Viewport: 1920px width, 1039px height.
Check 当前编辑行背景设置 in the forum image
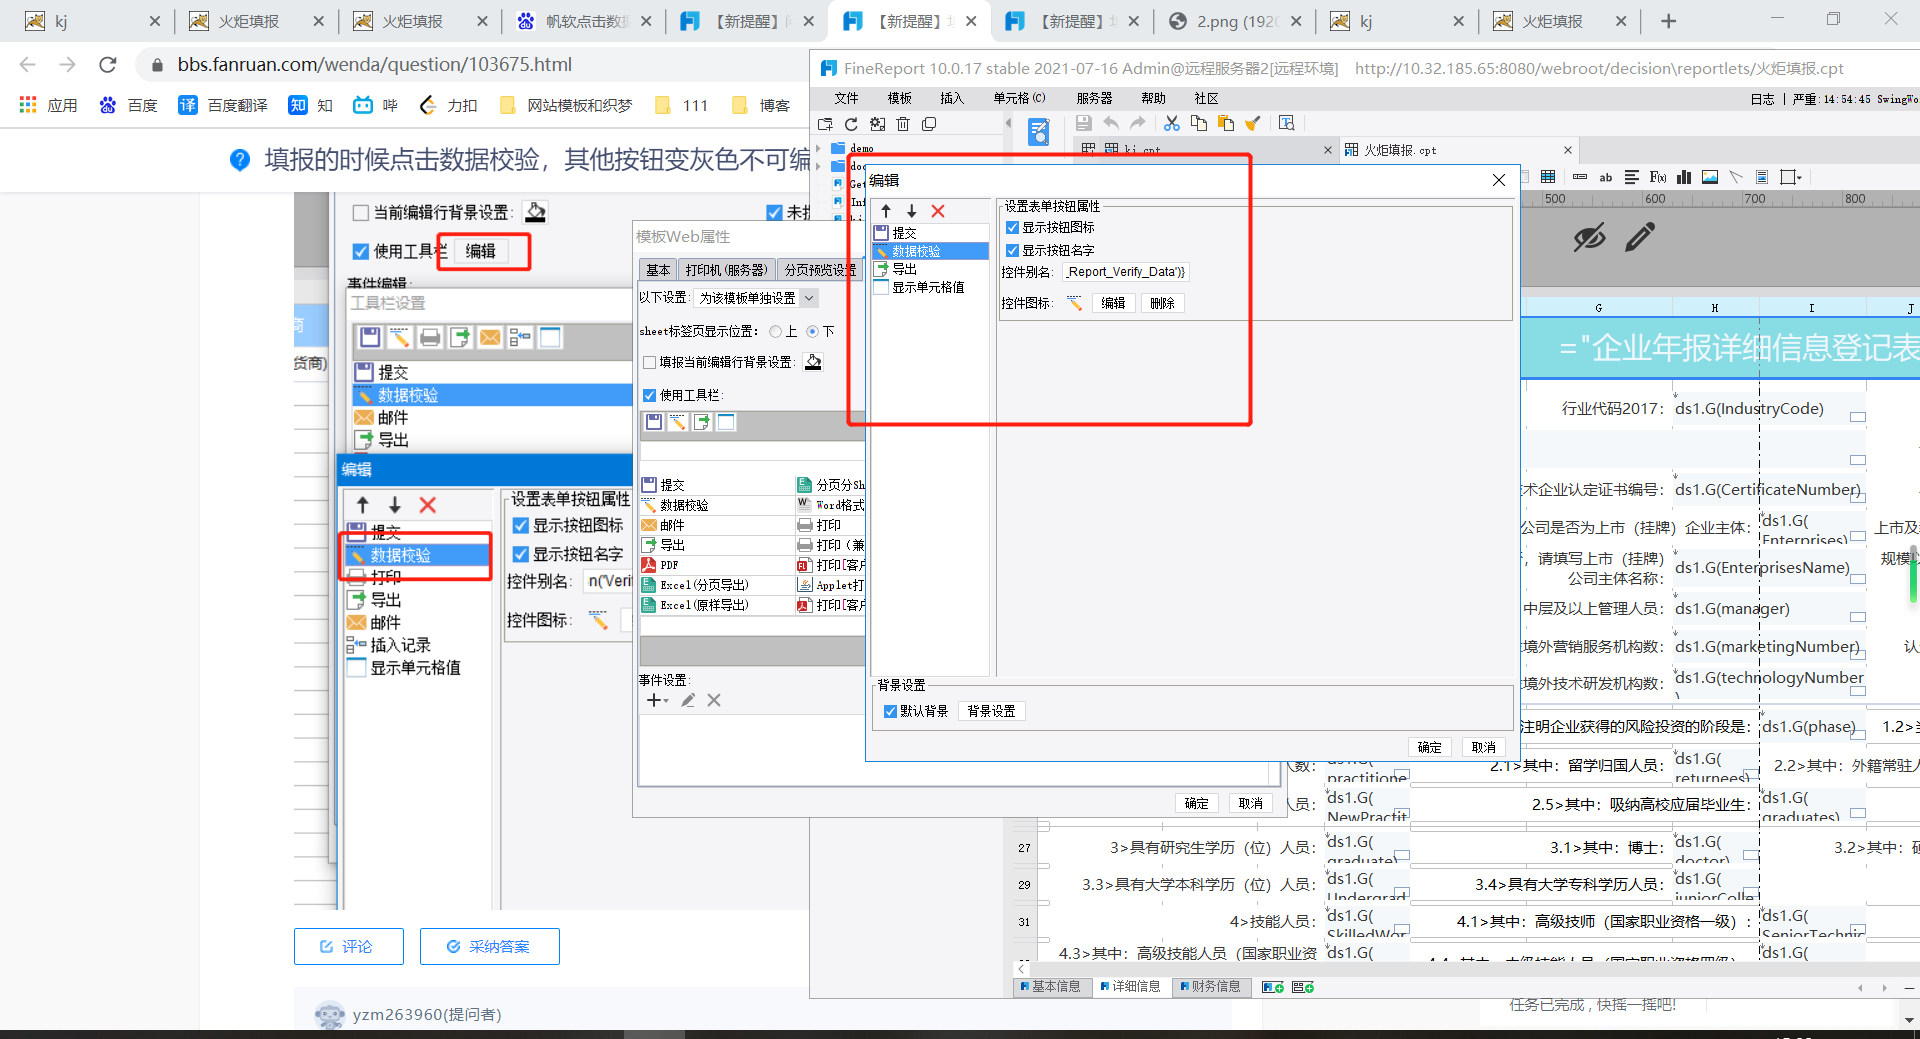(361, 212)
